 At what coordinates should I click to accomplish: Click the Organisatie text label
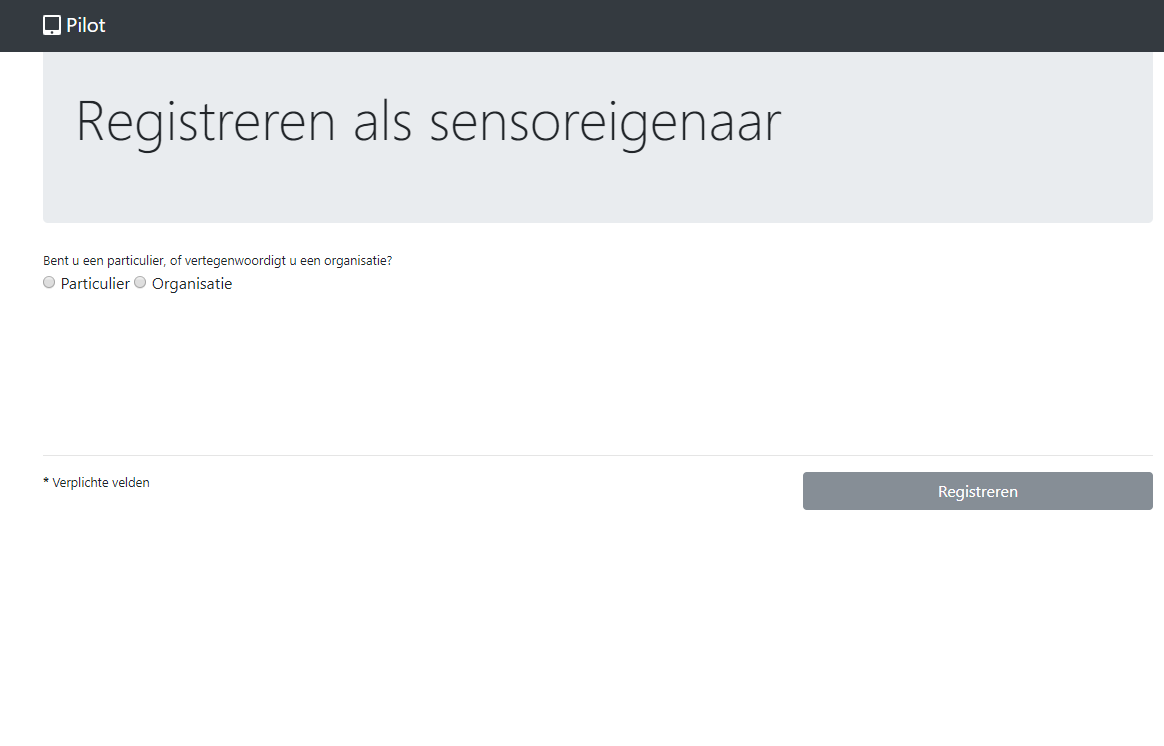pos(192,284)
